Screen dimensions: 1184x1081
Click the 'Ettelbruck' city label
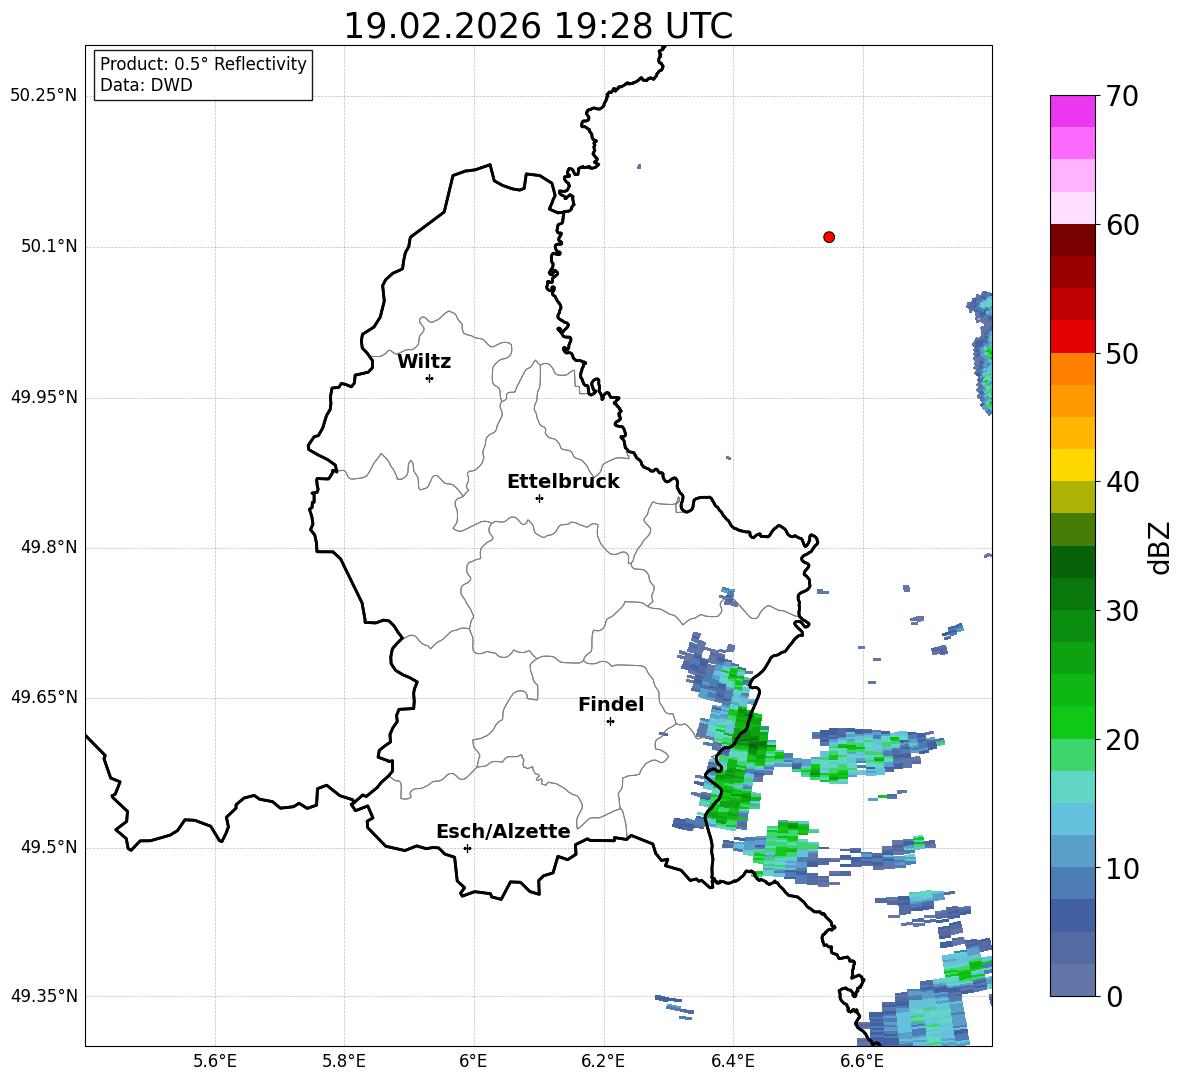point(563,482)
